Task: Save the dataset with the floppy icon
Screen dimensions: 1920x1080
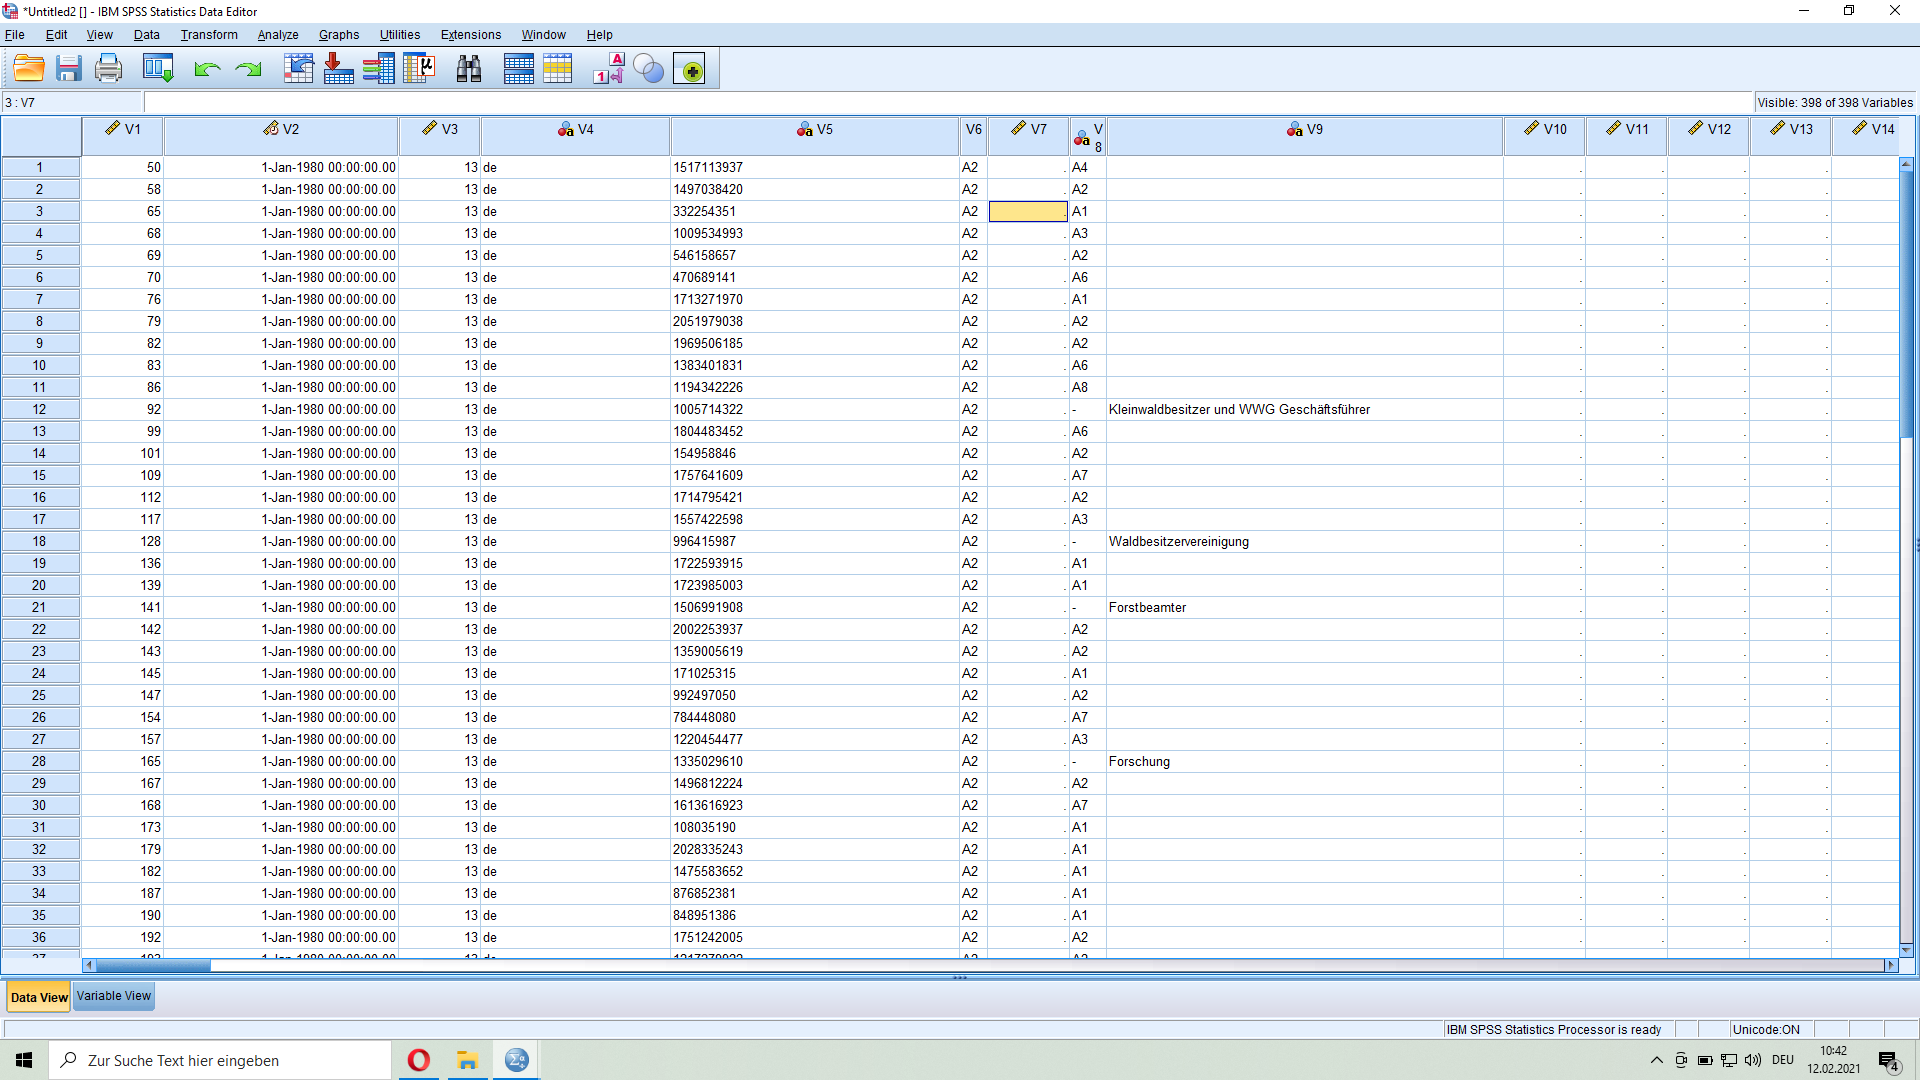Action: tap(68, 69)
